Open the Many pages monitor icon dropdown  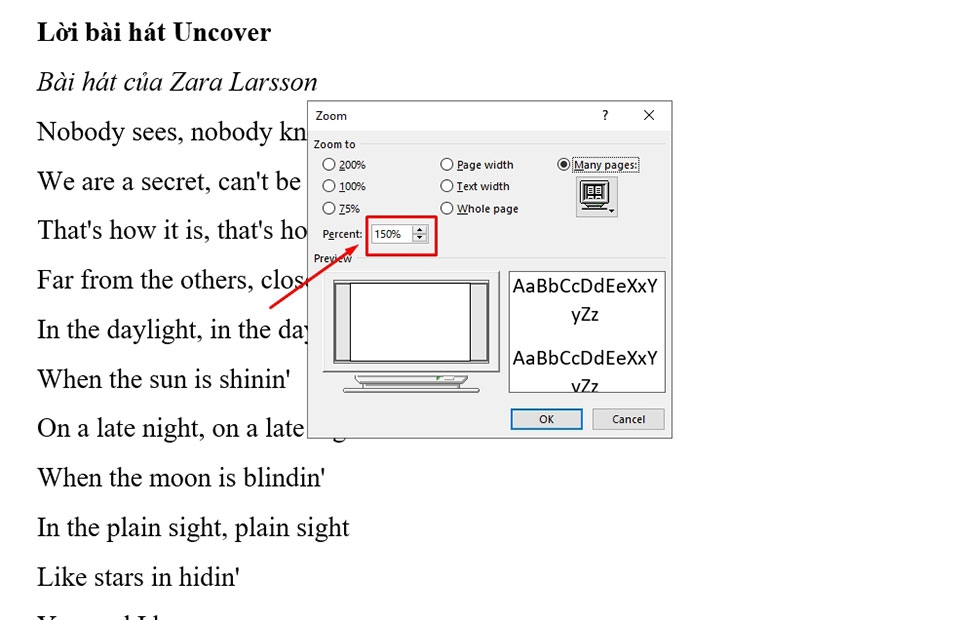[596, 197]
